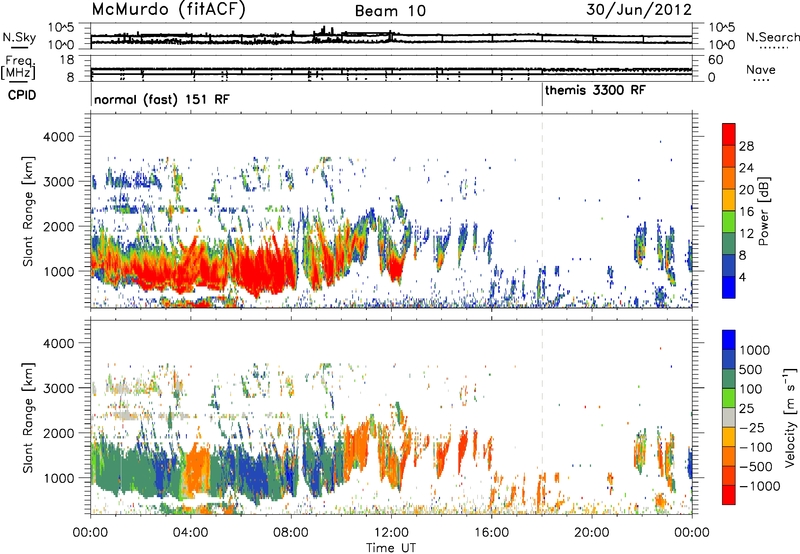Click the red top of the power colorbar

coord(729,134)
